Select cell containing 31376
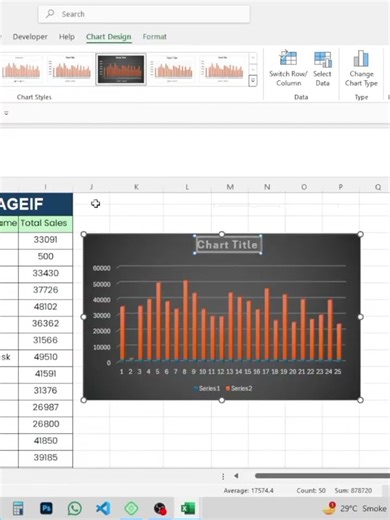 (x=45, y=390)
